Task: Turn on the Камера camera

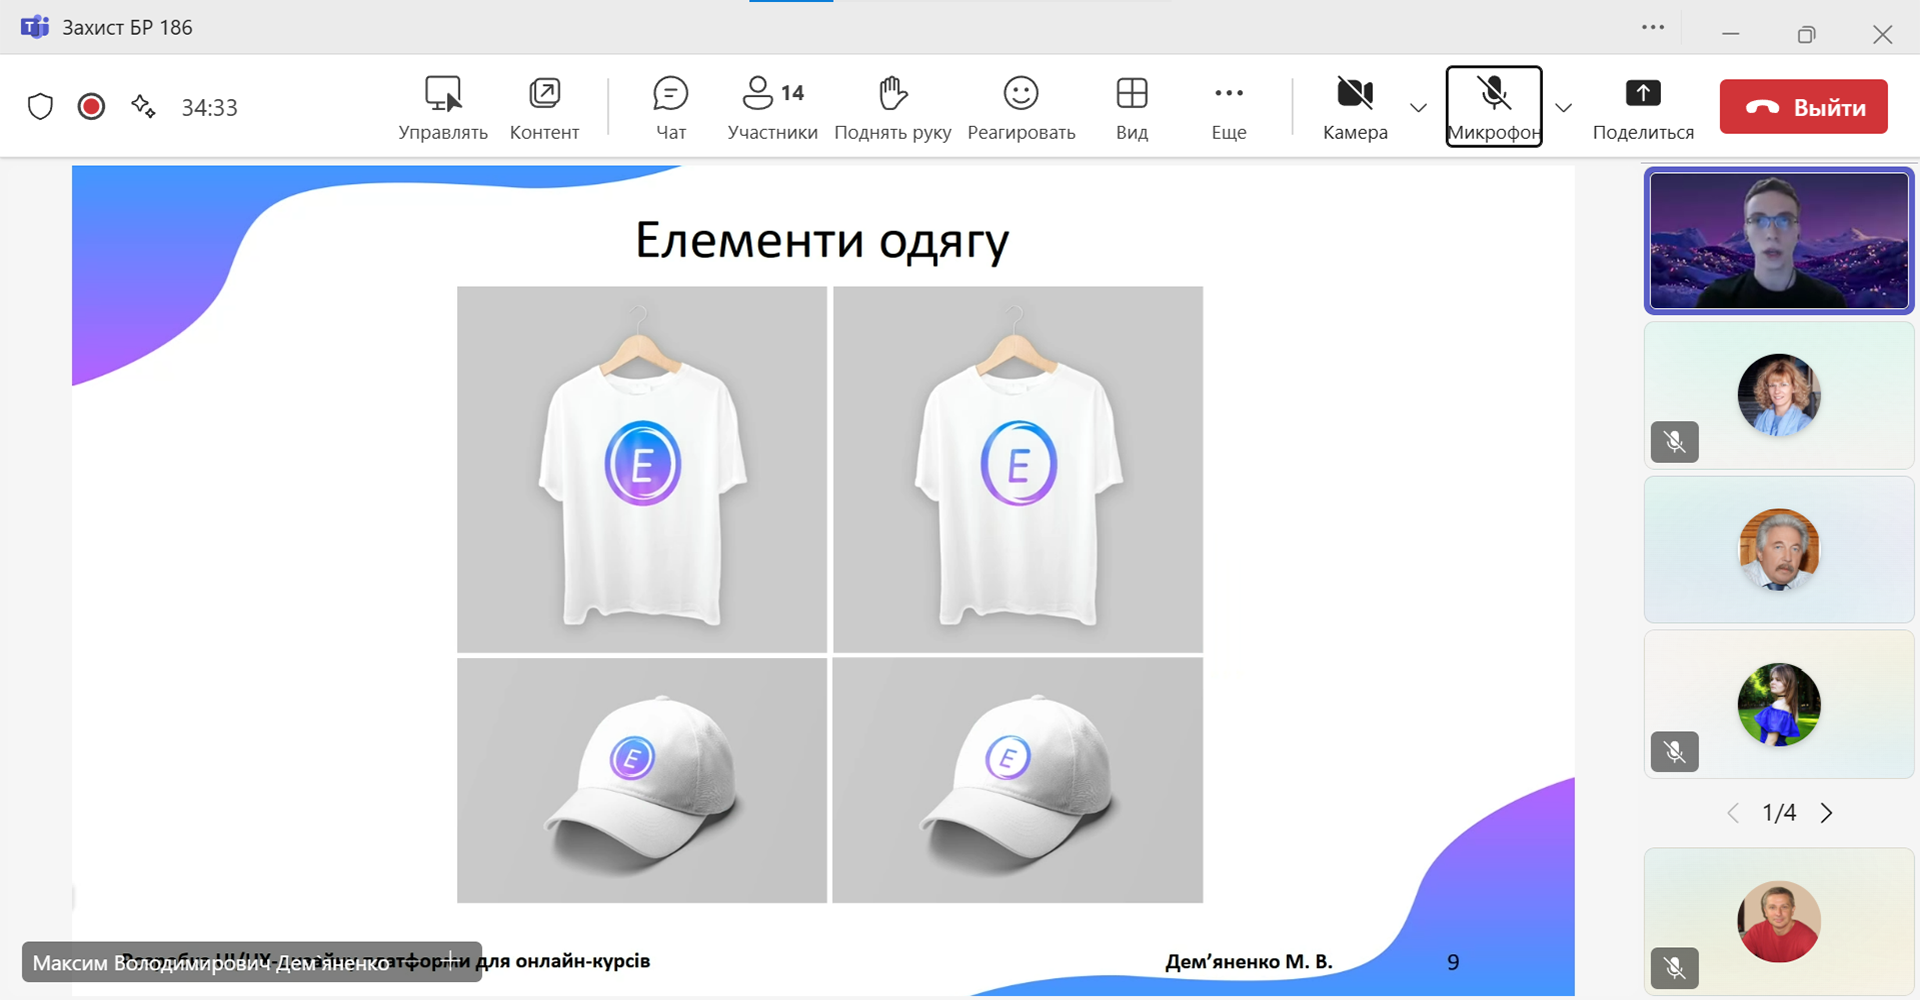Action: (x=1355, y=107)
